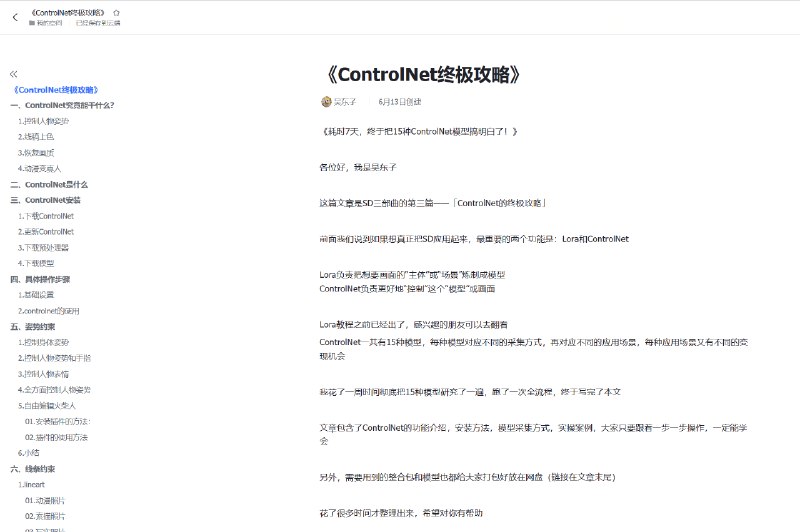This screenshot has height=532, width=800.
Task: Click paragraph starting ControlNet一共有15种模型
Action: point(534,349)
